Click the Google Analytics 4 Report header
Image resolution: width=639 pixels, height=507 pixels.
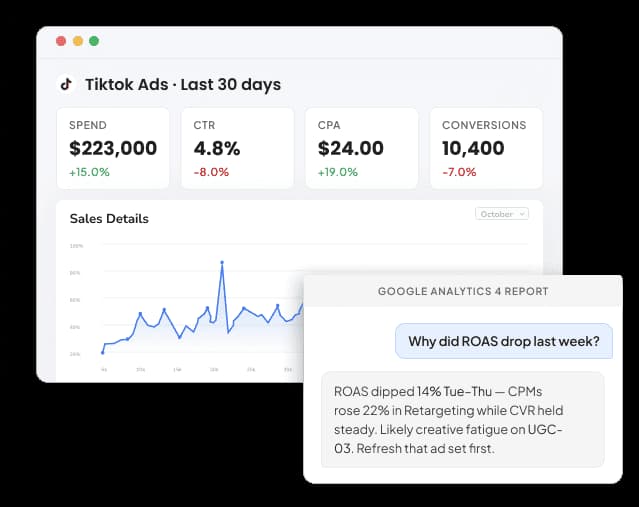tap(463, 291)
